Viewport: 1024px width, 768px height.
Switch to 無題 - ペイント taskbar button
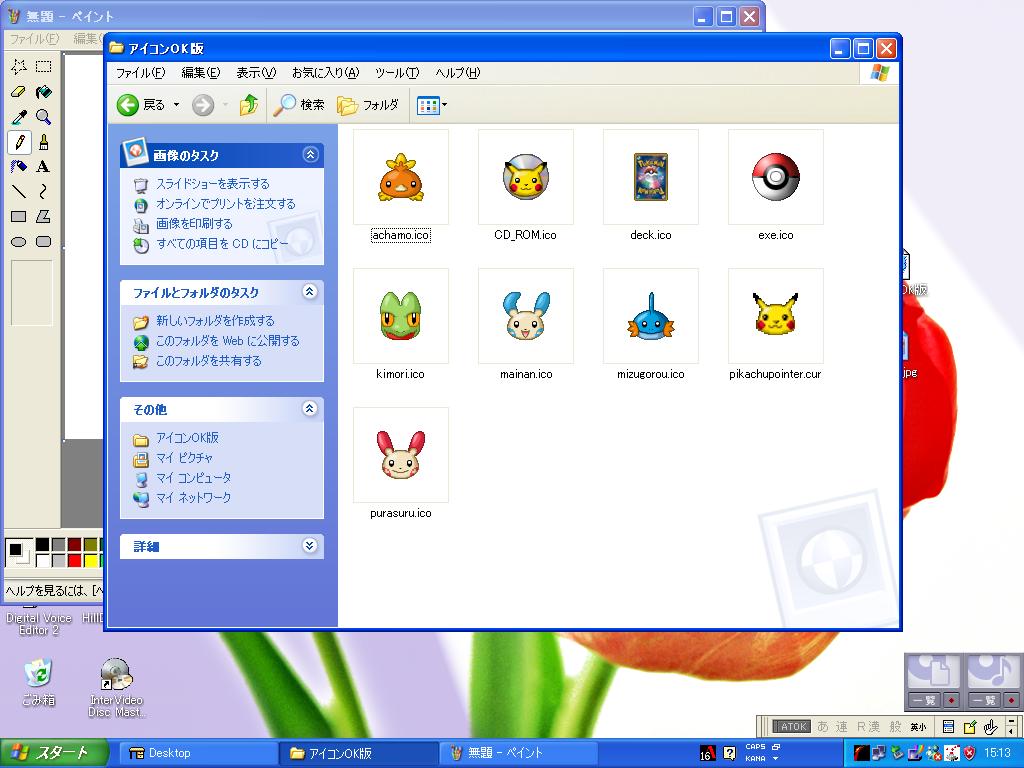click(x=518, y=753)
